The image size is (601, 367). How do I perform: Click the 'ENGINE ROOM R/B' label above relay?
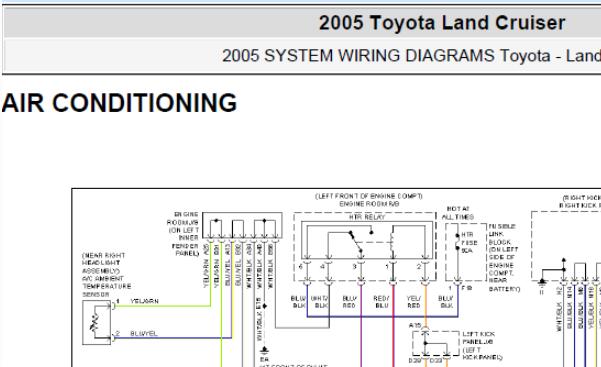[x=369, y=204]
